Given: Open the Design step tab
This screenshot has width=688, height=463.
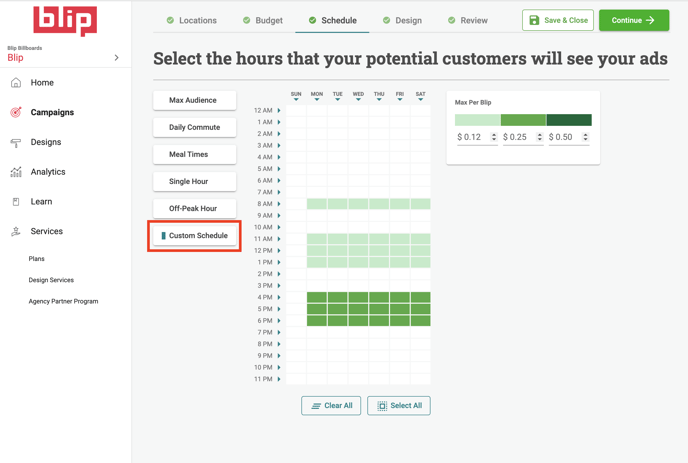Looking at the screenshot, I should click(x=402, y=20).
